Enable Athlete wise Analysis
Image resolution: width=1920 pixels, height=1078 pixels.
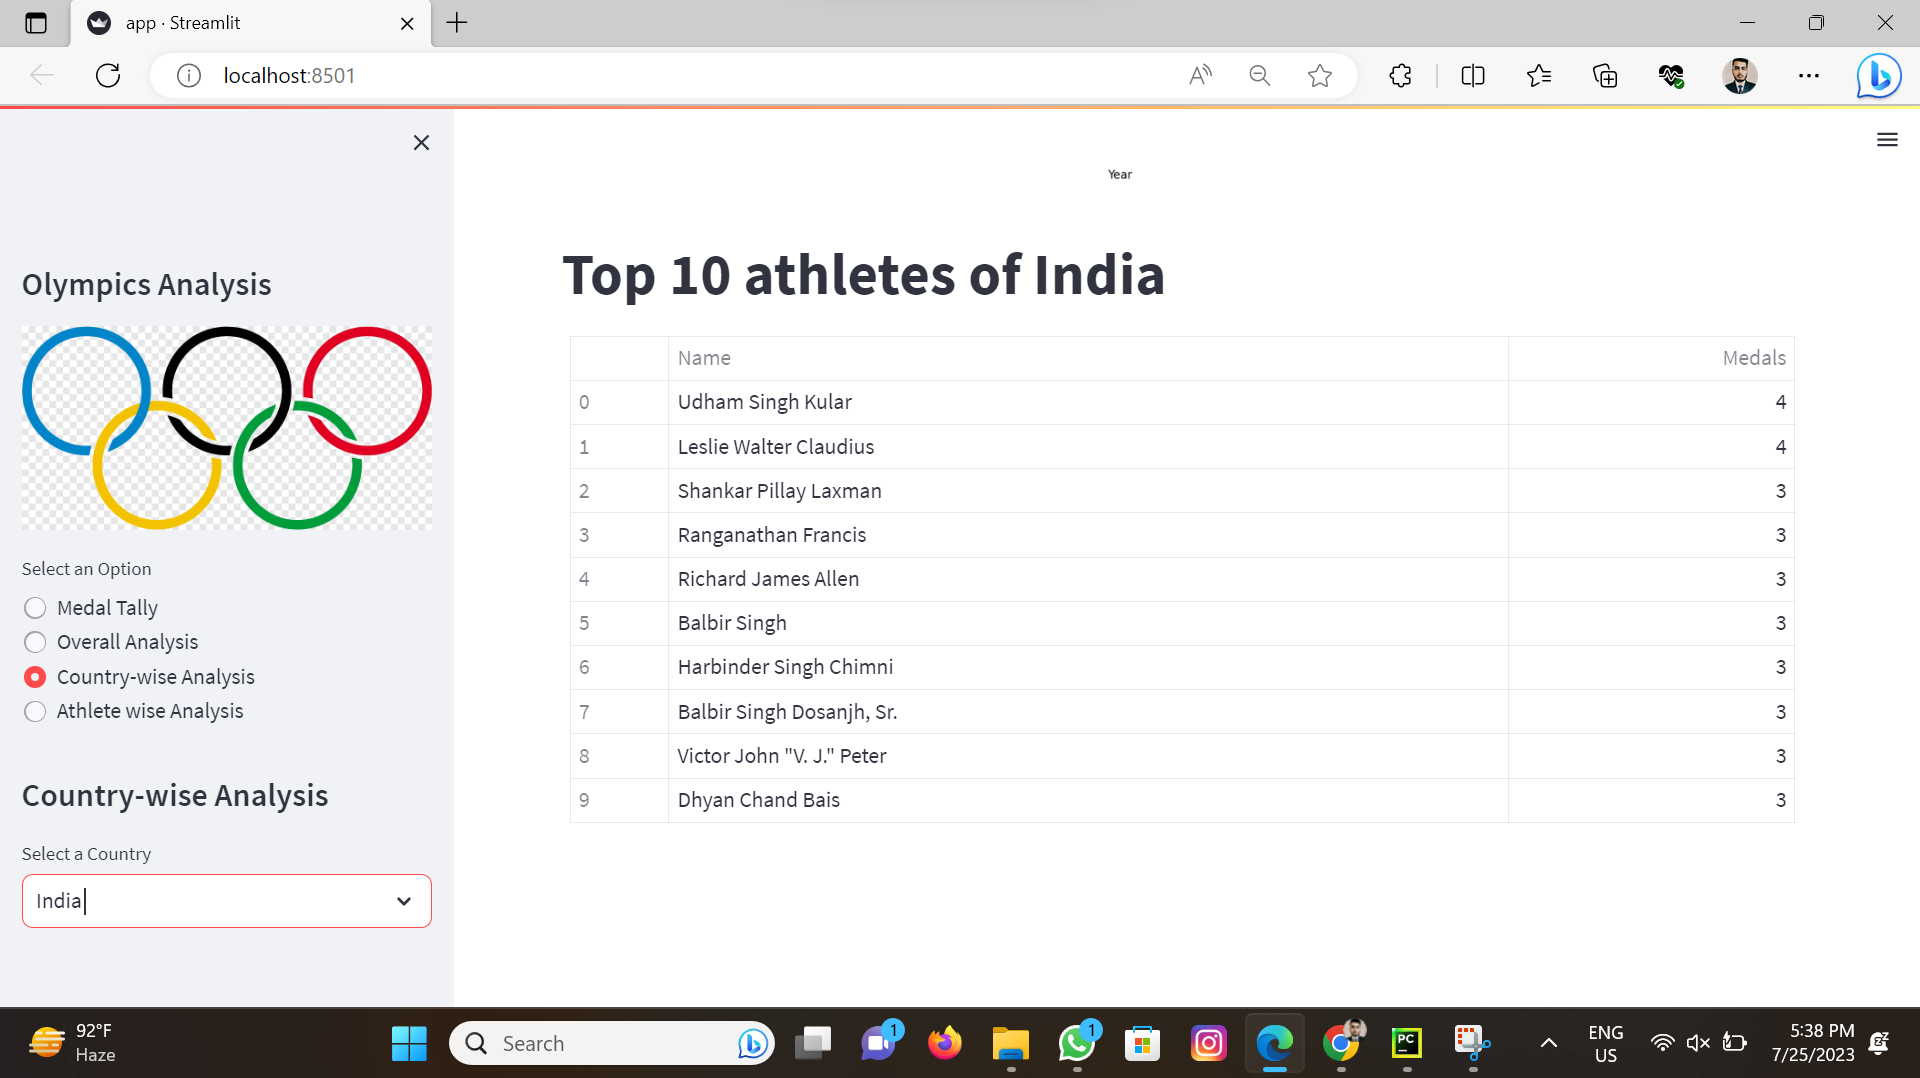click(35, 711)
